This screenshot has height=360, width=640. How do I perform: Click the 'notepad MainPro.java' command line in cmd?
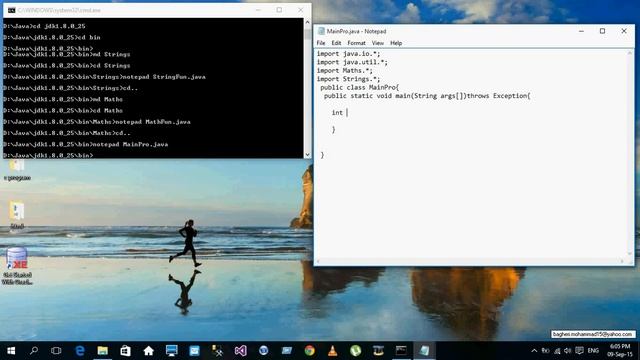click(x=86, y=144)
